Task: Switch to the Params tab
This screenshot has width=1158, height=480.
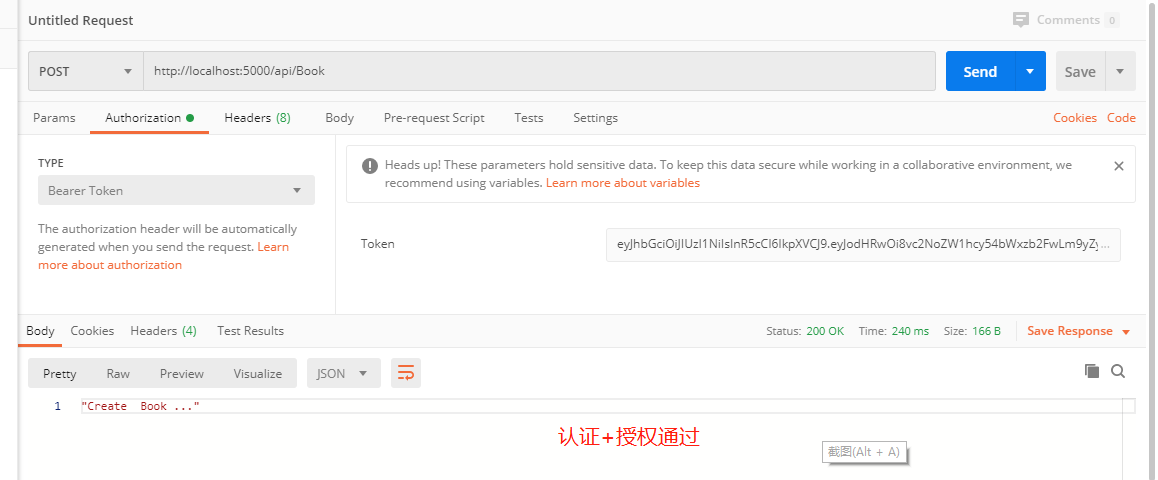Action: tap(54, 117)
